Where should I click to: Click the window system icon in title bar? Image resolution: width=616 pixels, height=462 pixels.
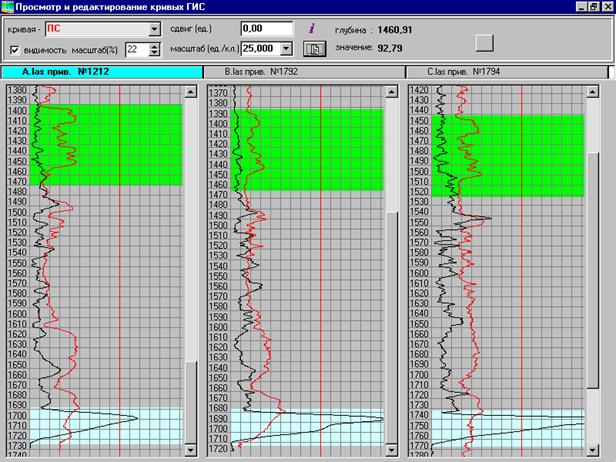[8, 7]
